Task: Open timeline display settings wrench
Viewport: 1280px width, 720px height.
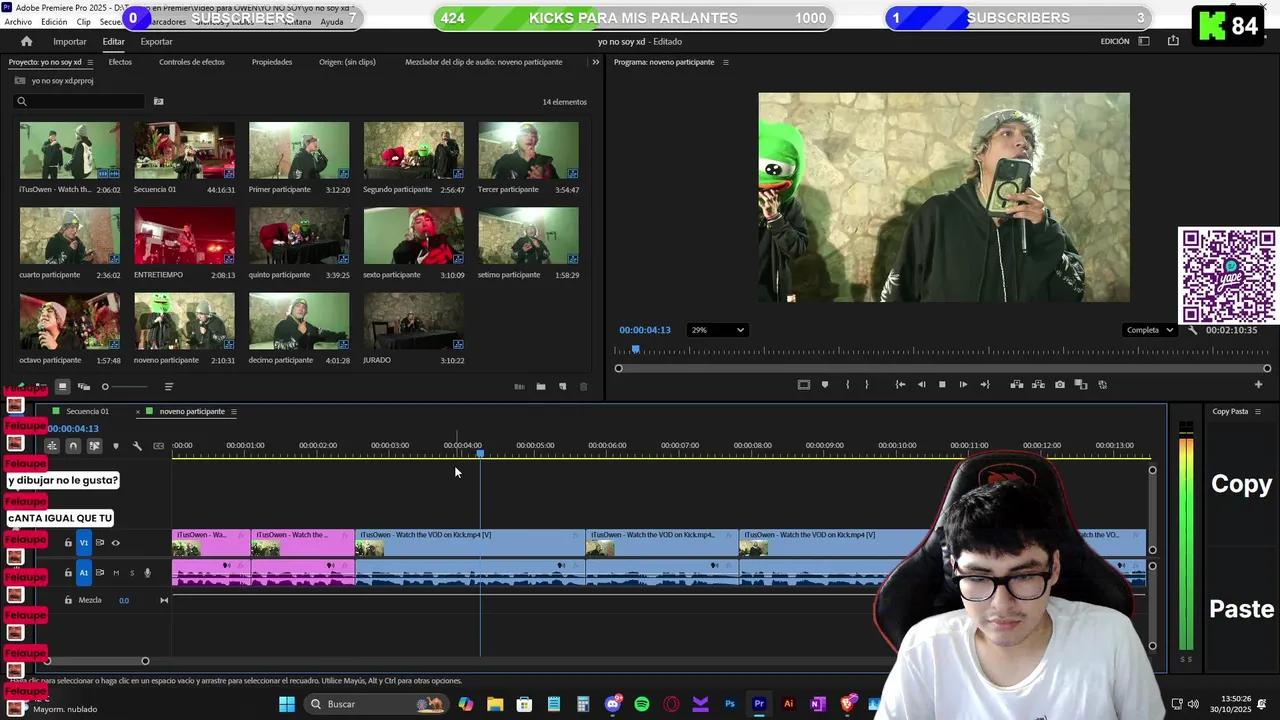Action: [x=137, y=446]
